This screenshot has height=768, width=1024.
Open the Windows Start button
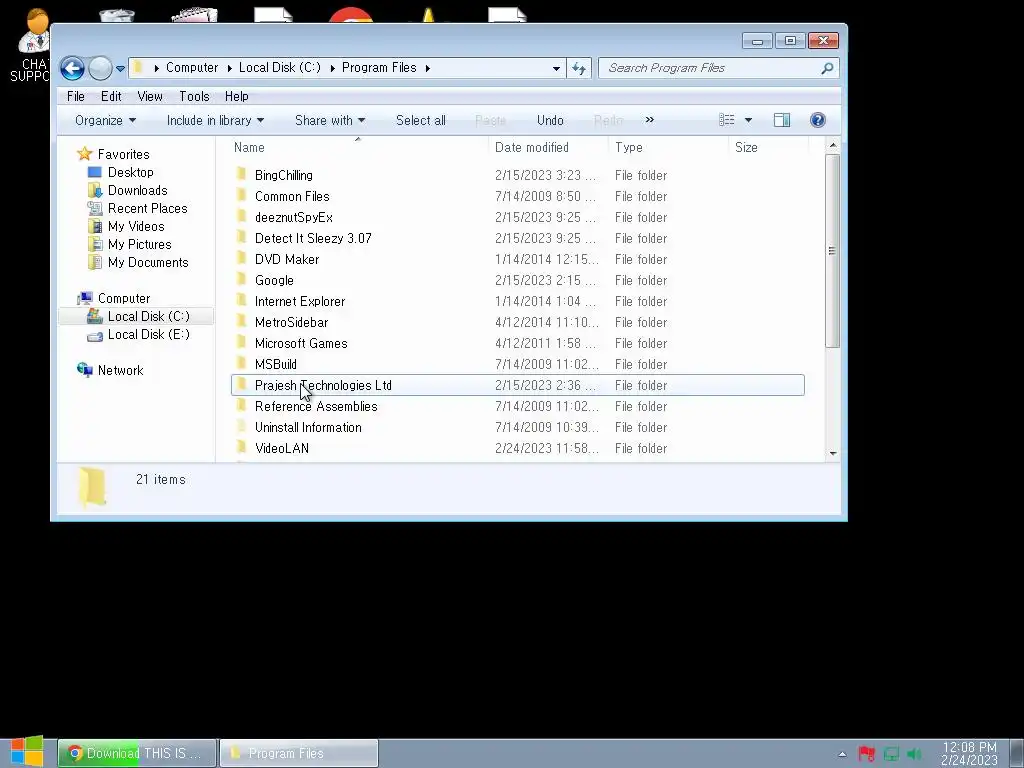pos(27,752)
